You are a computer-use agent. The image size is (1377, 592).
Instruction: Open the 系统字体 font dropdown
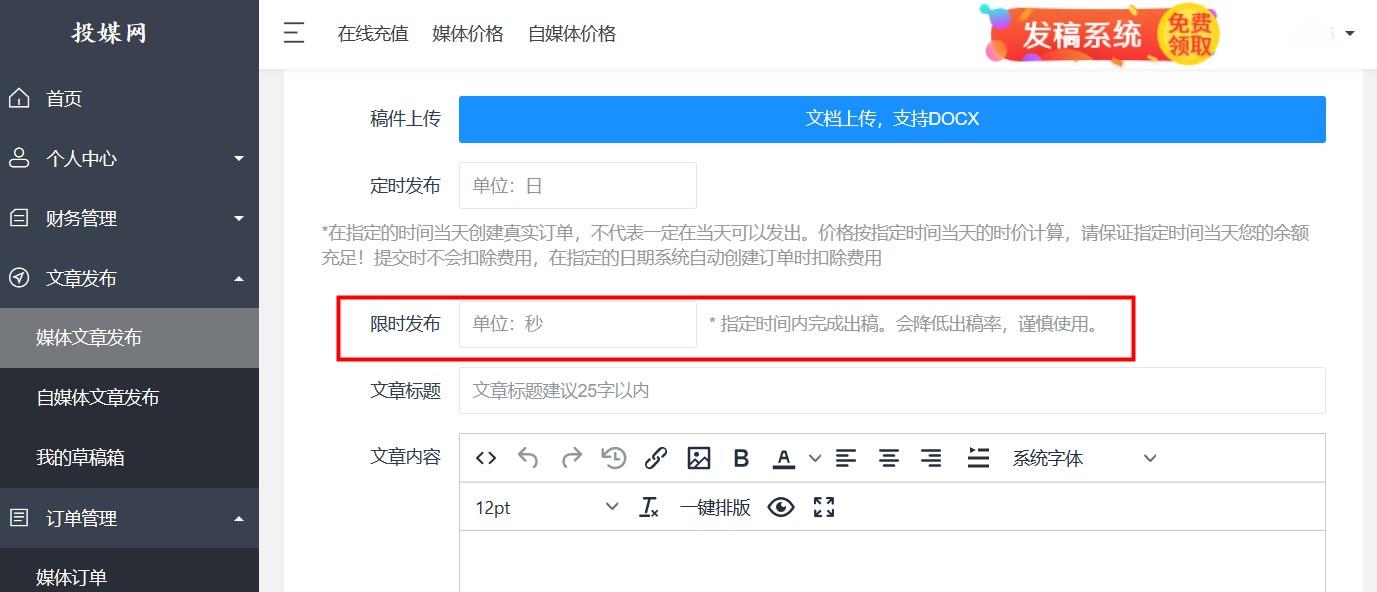[1083, 458]
